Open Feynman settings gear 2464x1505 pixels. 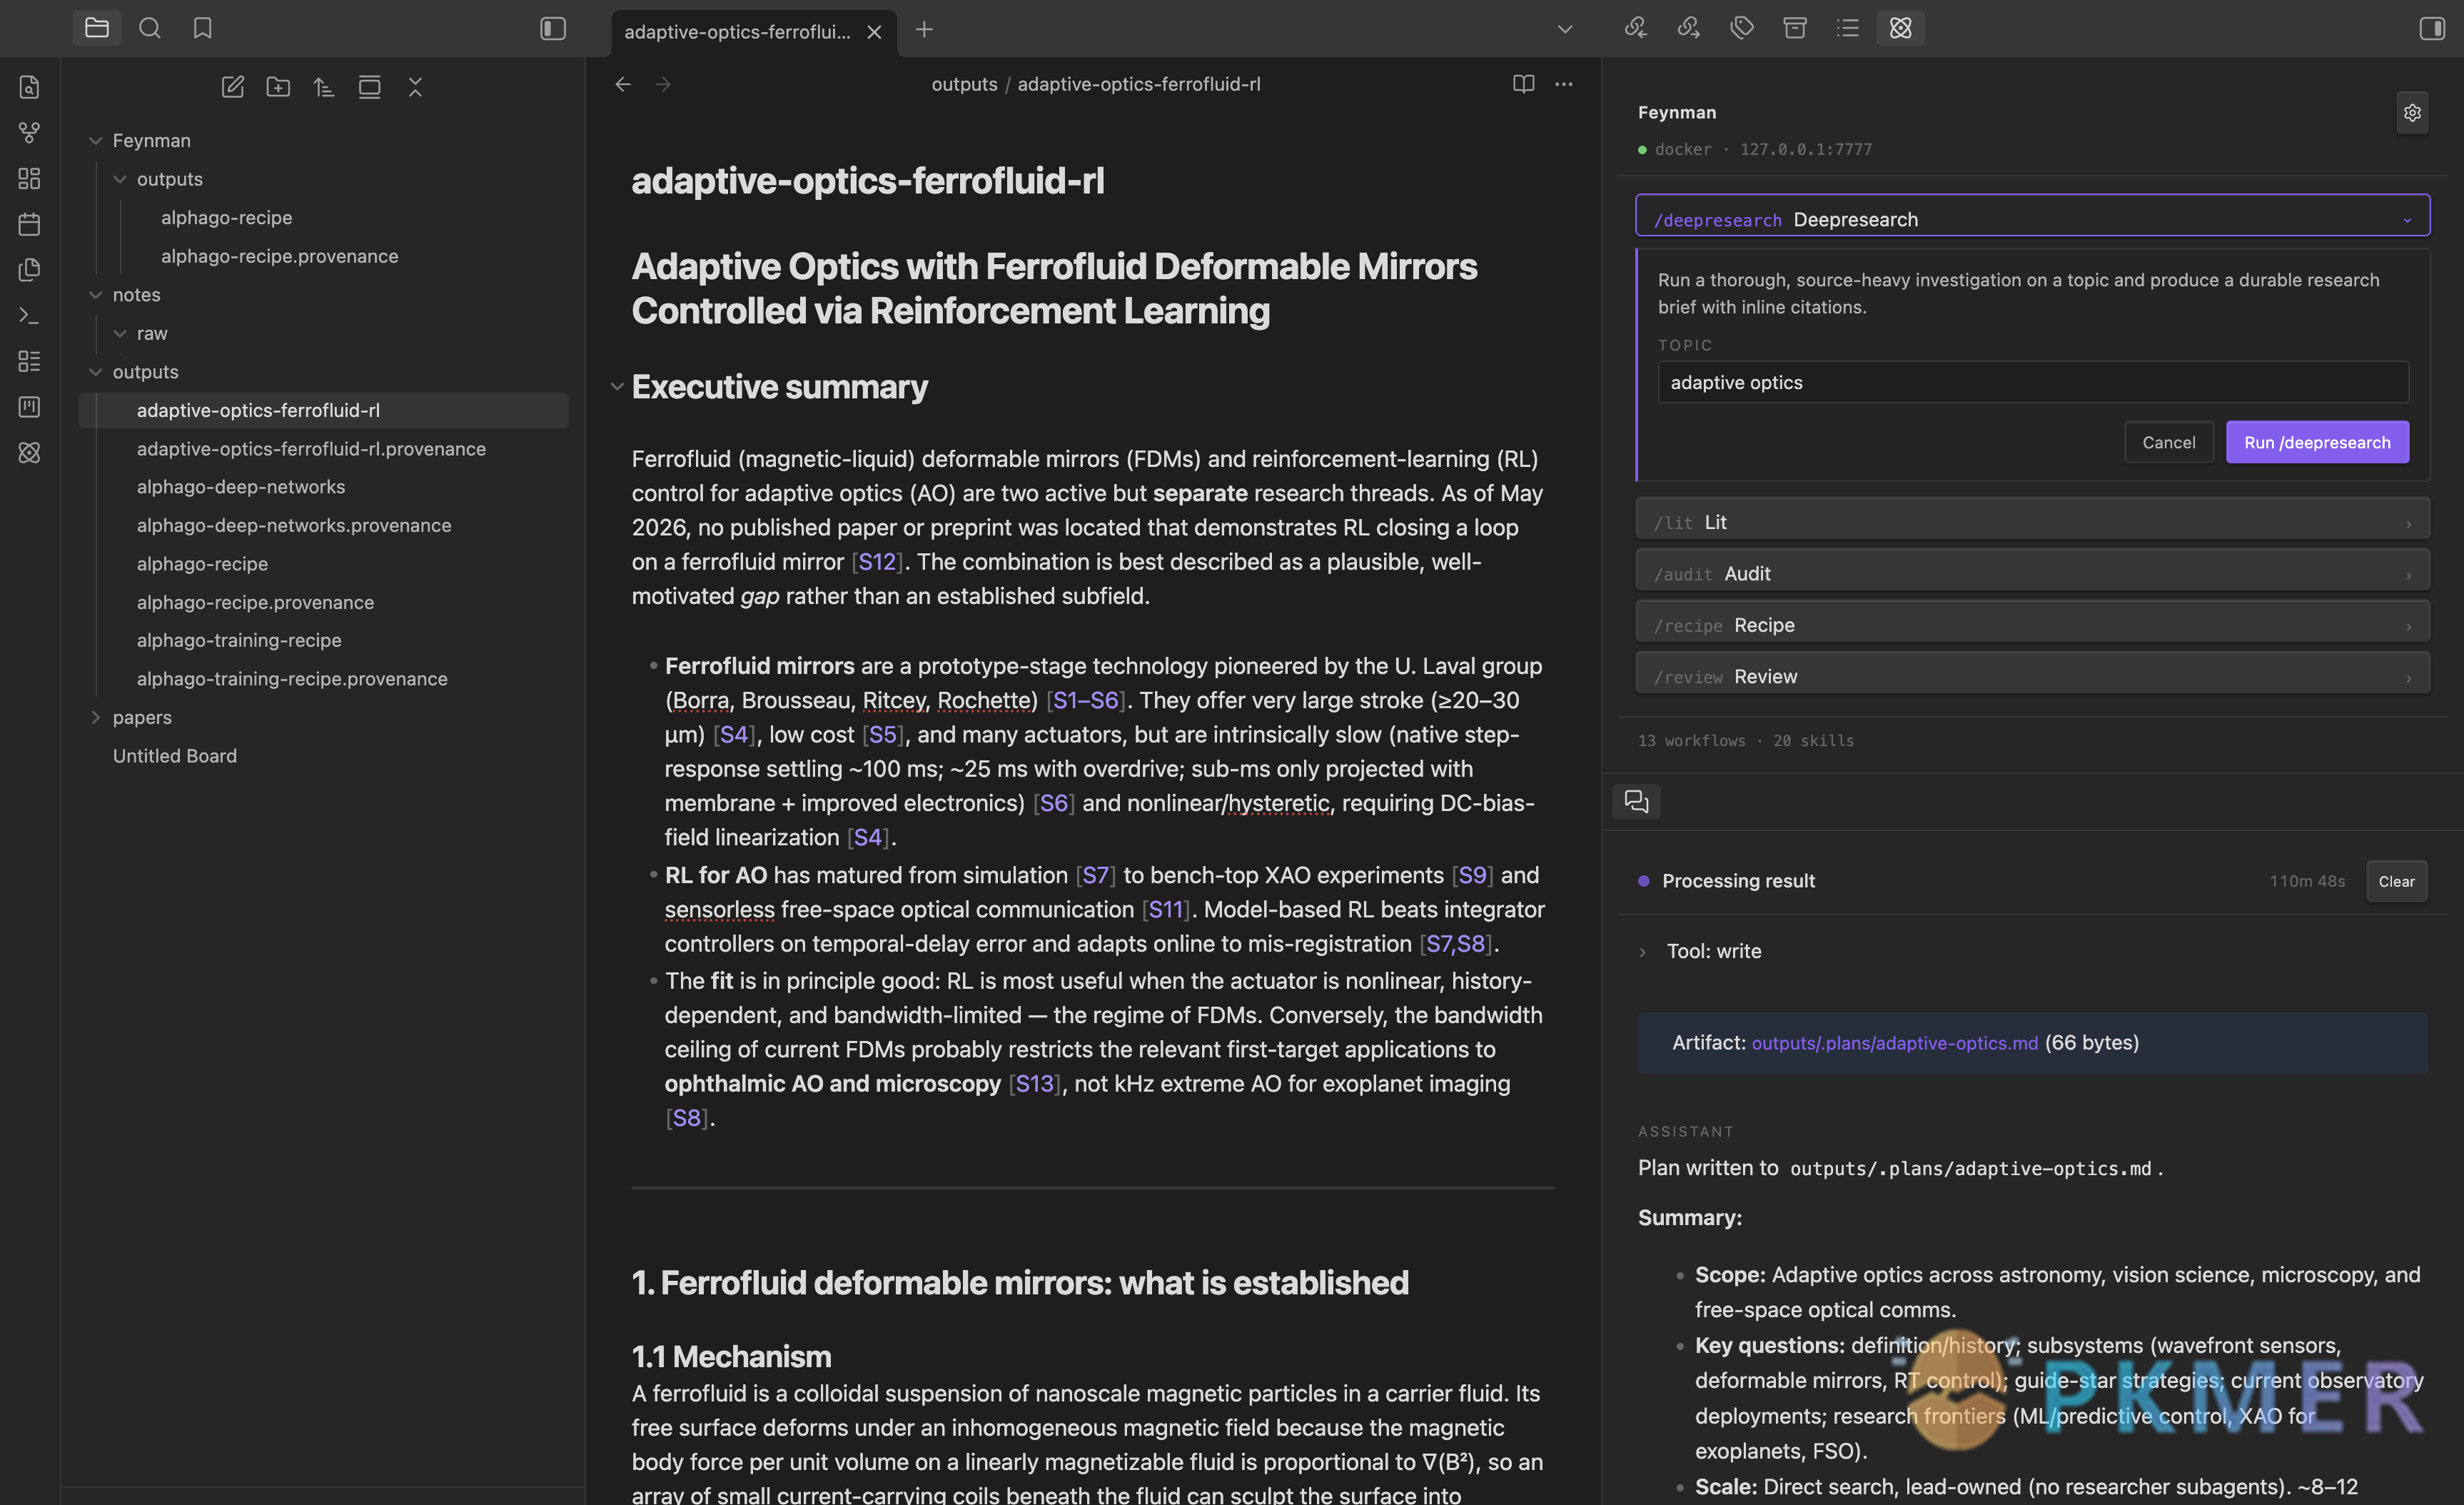point(2412,113)
